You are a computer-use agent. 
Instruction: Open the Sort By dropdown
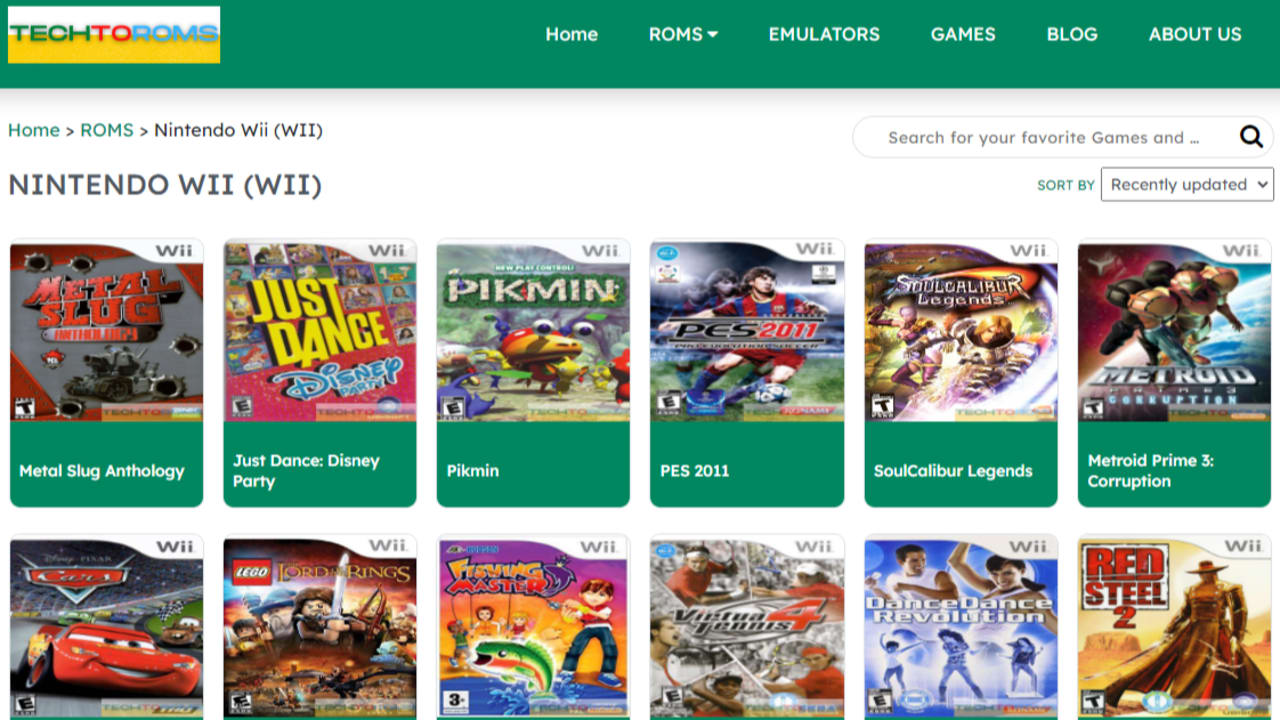point(1186,184)
